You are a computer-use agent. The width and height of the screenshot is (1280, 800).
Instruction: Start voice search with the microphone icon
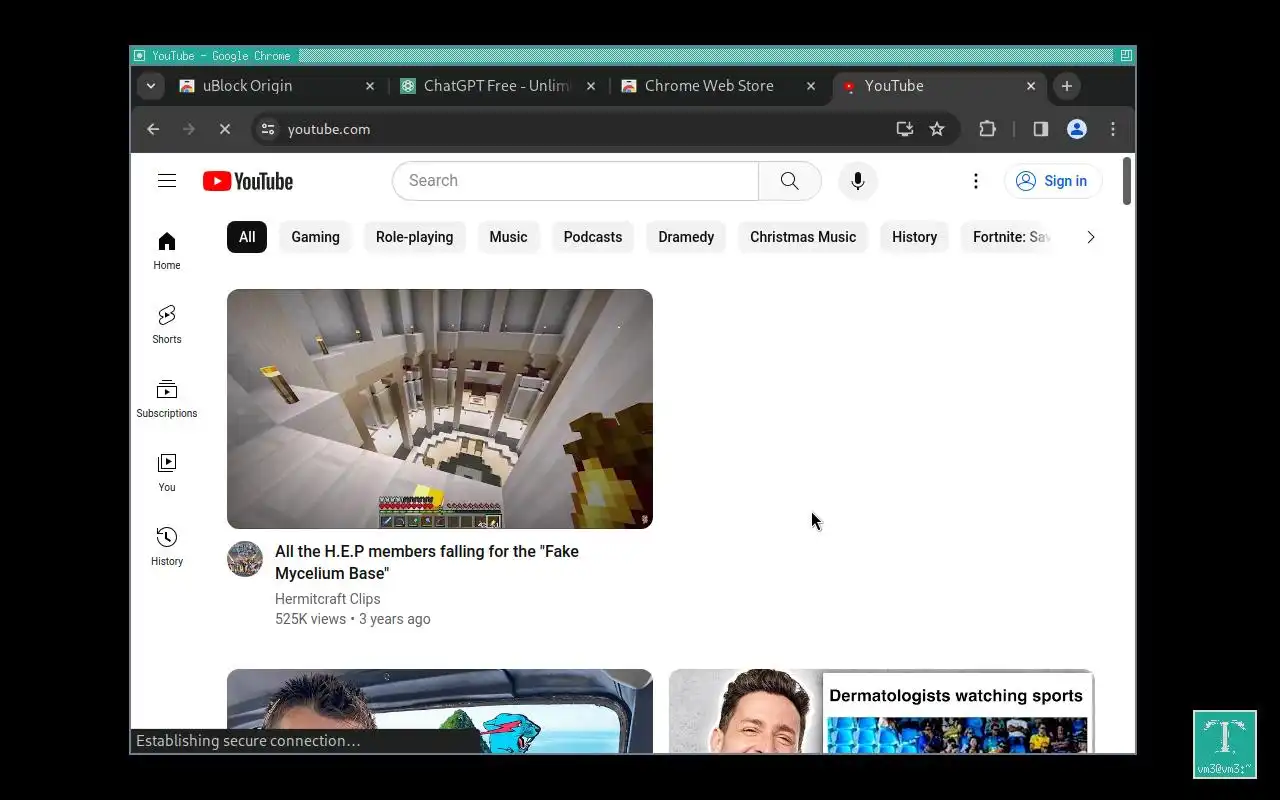857,181
